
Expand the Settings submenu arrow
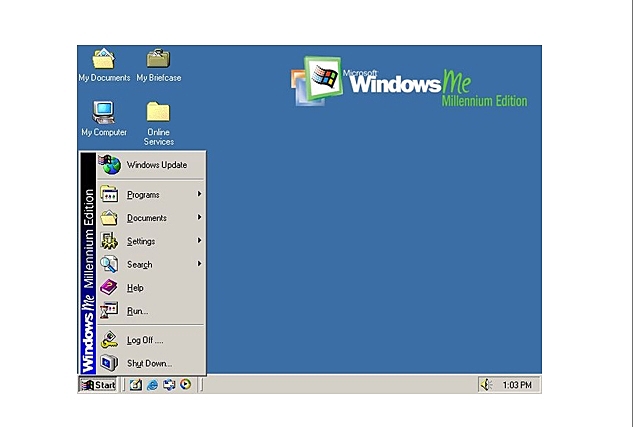click(x=199, y=241)
